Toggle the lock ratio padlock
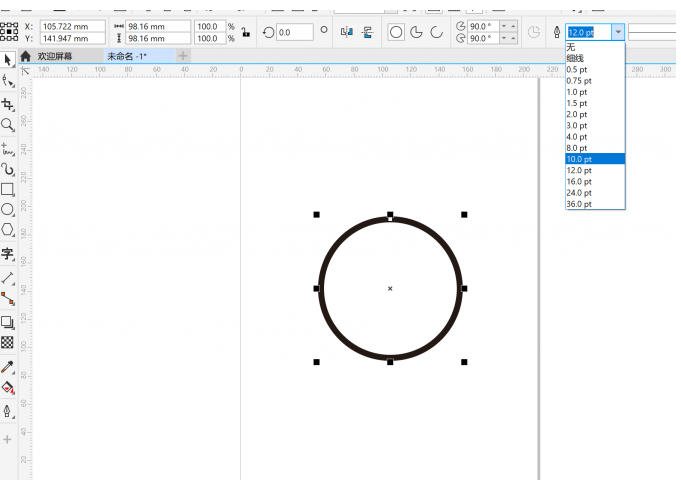 (x=246, y=32)
